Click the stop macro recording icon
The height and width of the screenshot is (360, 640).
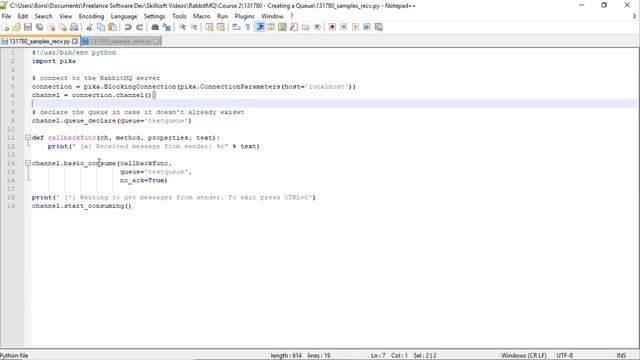tap(344, 27)
